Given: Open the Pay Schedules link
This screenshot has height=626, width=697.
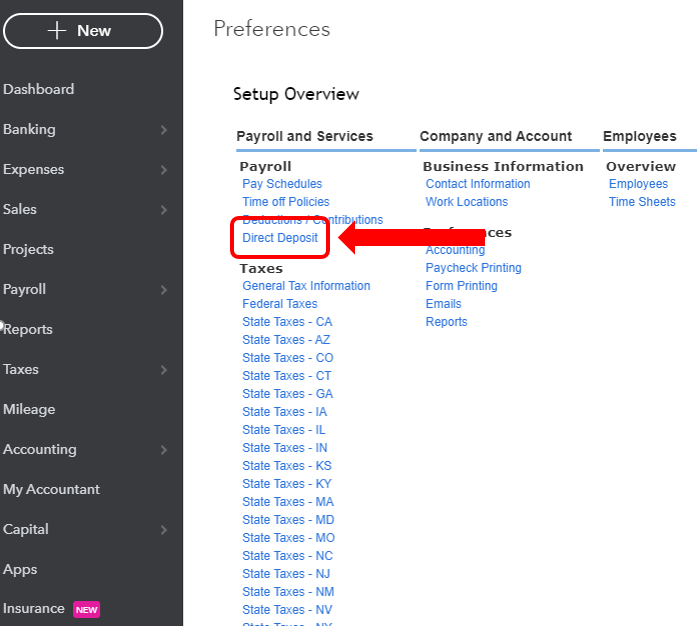Looking at the screenshot, I should click(282, 184).
